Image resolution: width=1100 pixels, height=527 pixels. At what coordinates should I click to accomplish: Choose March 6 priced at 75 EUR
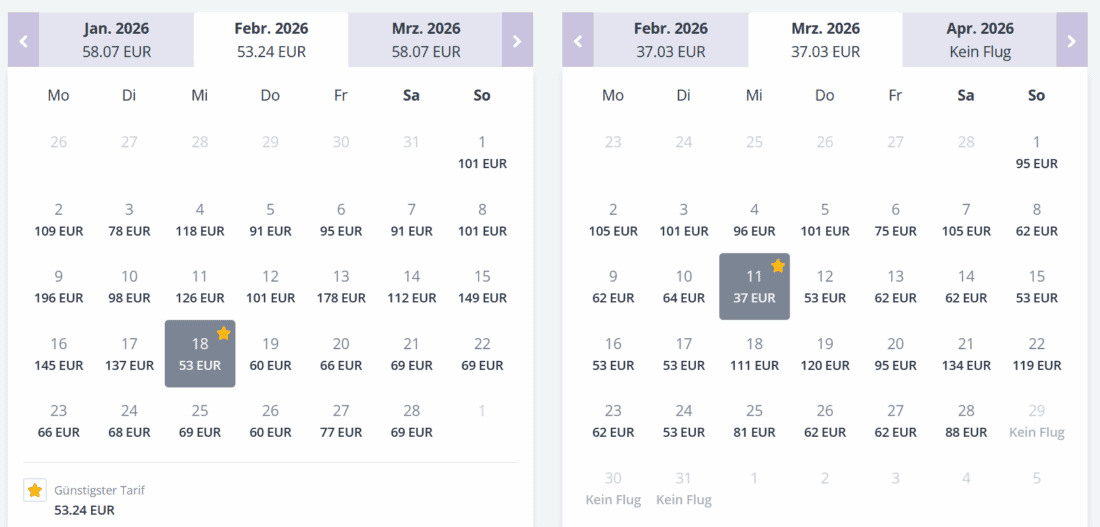pos(895,219)
